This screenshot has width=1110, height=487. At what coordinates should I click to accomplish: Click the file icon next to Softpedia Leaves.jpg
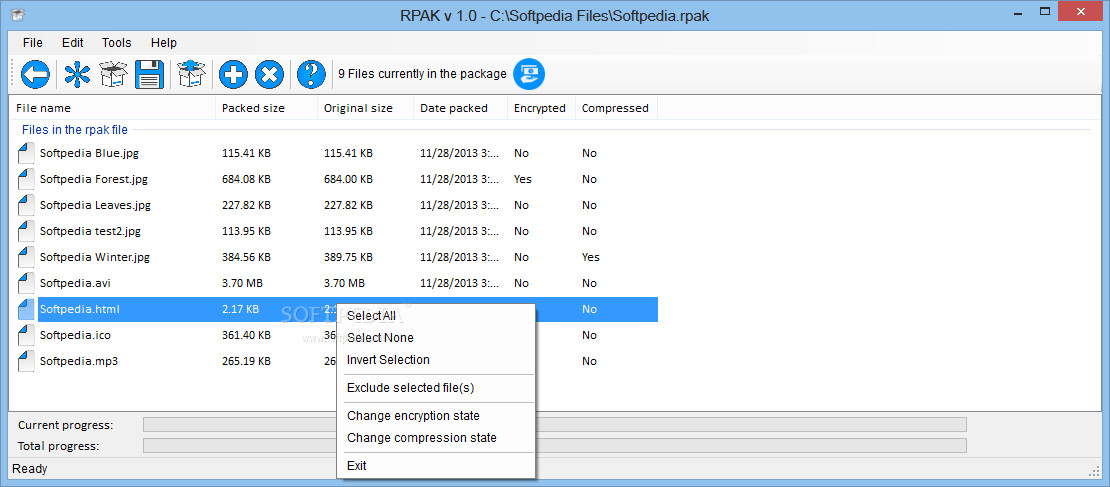point(26,205)
